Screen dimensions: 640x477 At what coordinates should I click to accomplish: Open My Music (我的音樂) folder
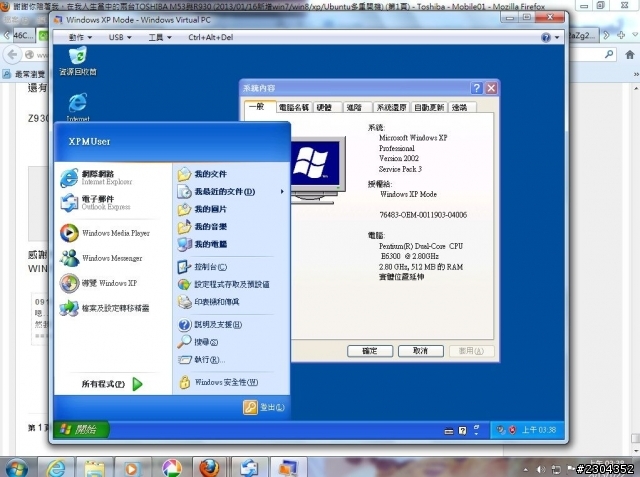(x=202, y=227)
